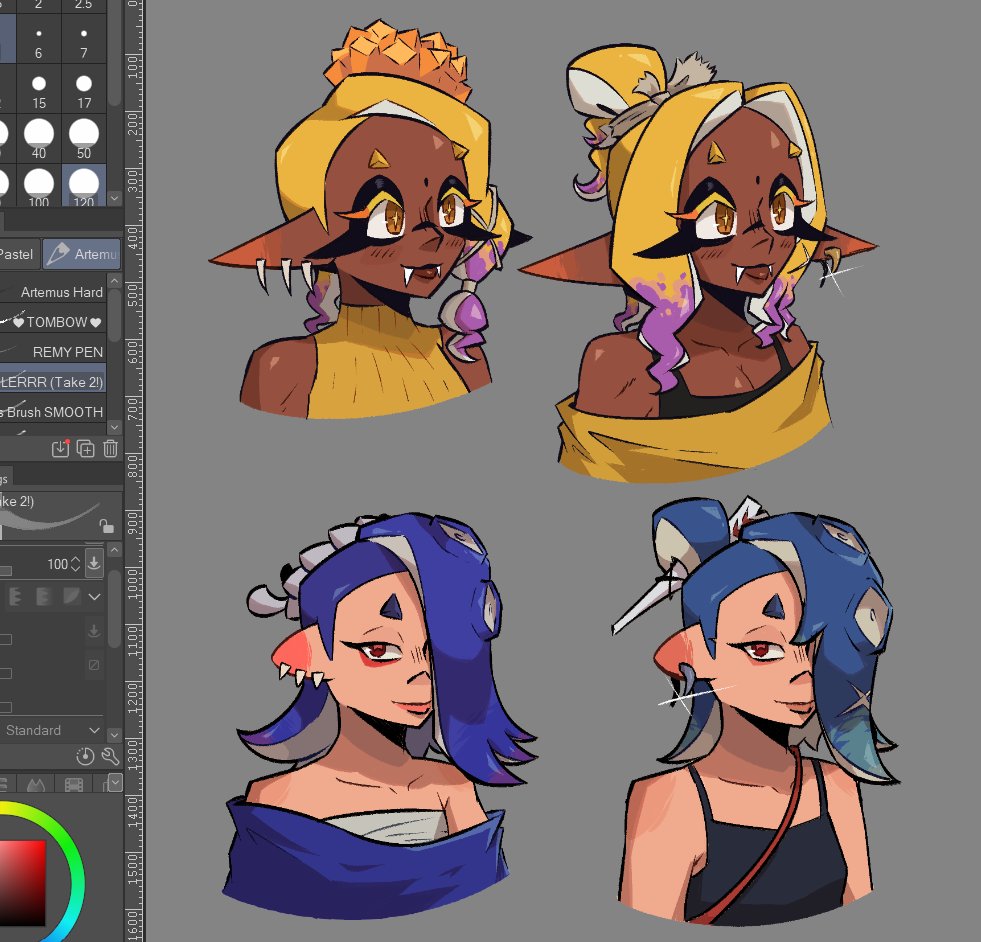Image resolution: width=981 pixels, height=942 pixels.
Task: Click the mountain-shaped icon in bottom panel tabs
Action: coord(36,784)
